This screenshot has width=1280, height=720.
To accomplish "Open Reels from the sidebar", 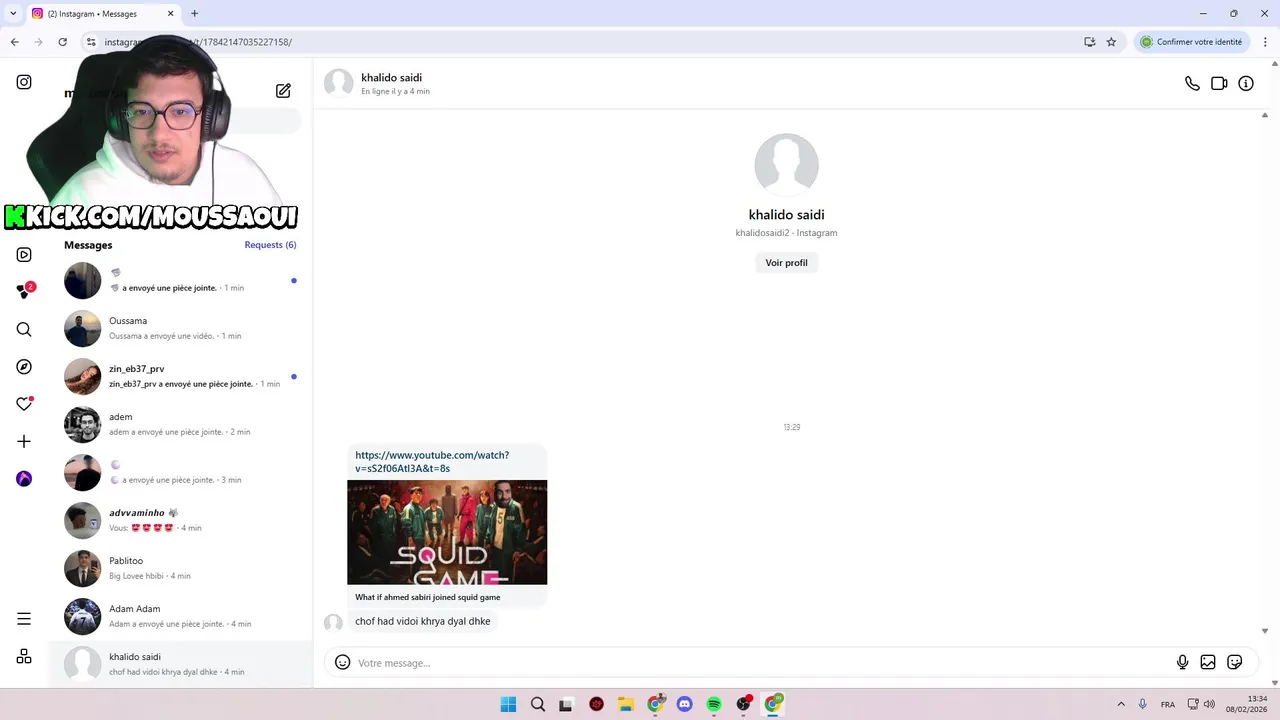I will point(24,254).
